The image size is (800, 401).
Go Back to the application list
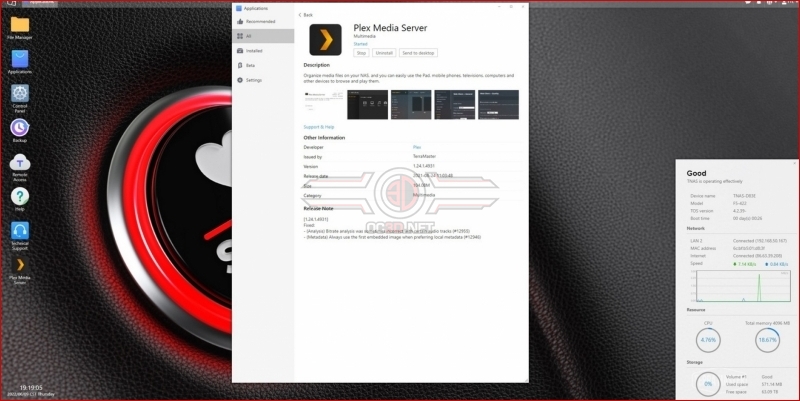tap(306, 15)
